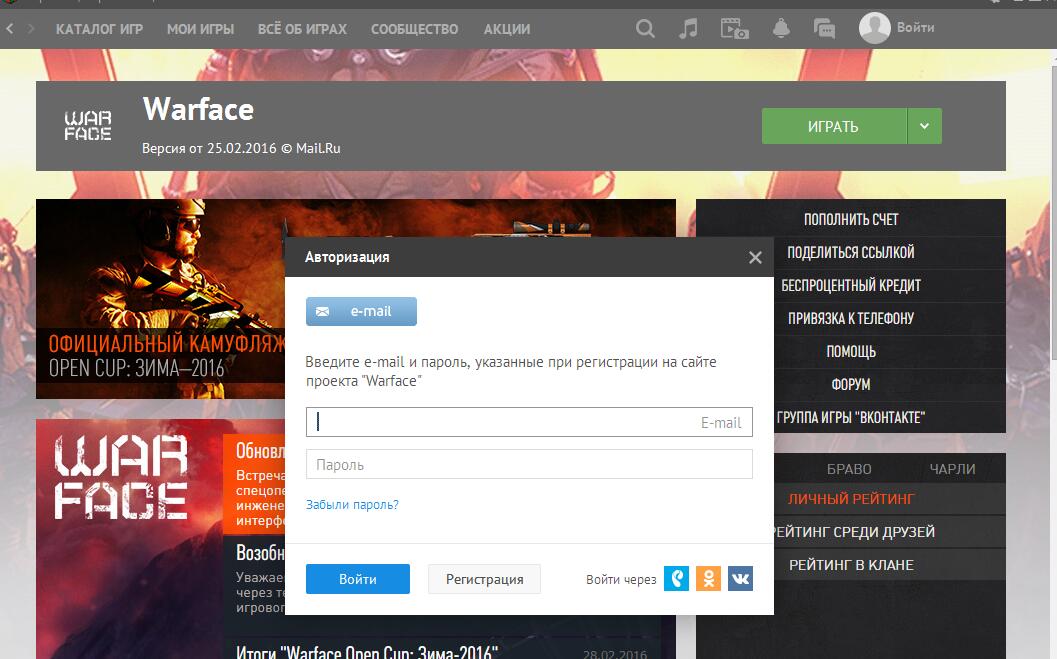Select ЛИЧНЫЙ РЕЙТИНГ option
Image resolution: width=1057 pixels, height=659 pixels.
851,499
